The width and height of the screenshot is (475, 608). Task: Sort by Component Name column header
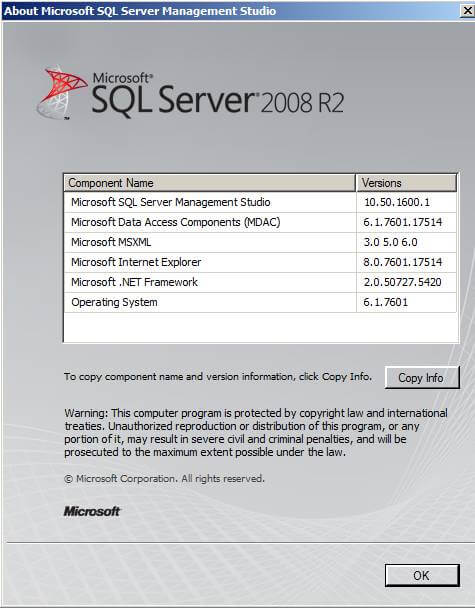tap(209, 183)
